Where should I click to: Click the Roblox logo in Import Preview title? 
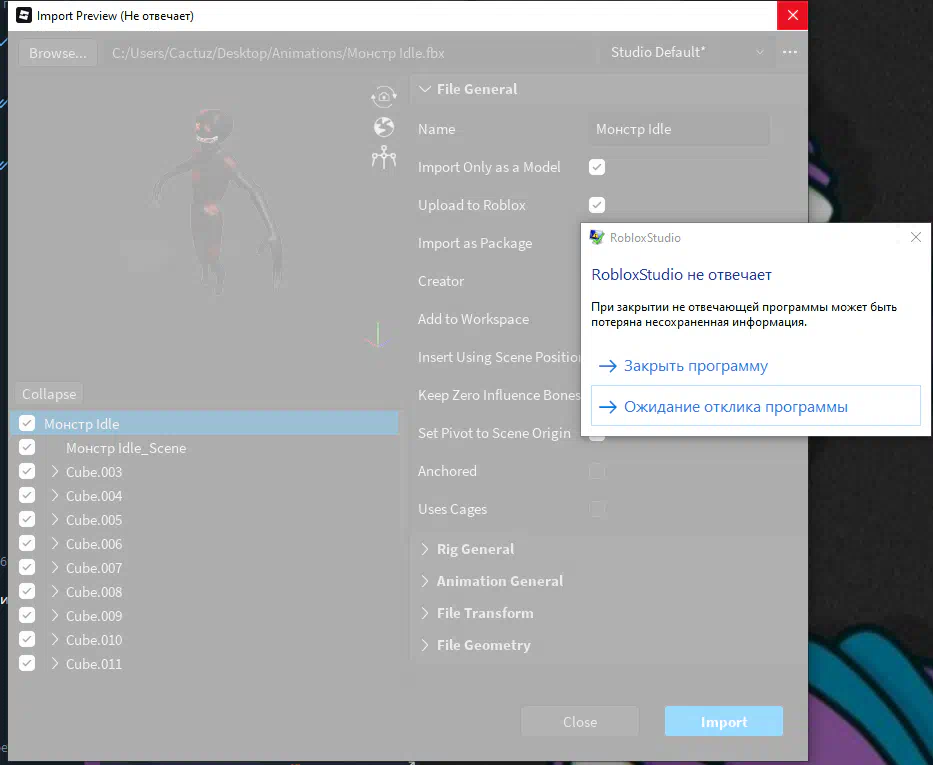point(24,15)
